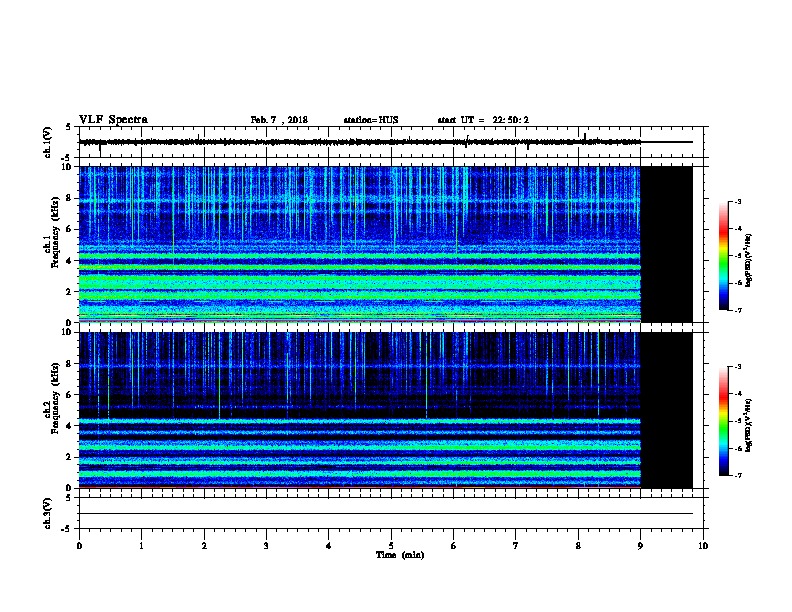
Task: Click time-axis tick label "4"
Action: pos(329,546)
